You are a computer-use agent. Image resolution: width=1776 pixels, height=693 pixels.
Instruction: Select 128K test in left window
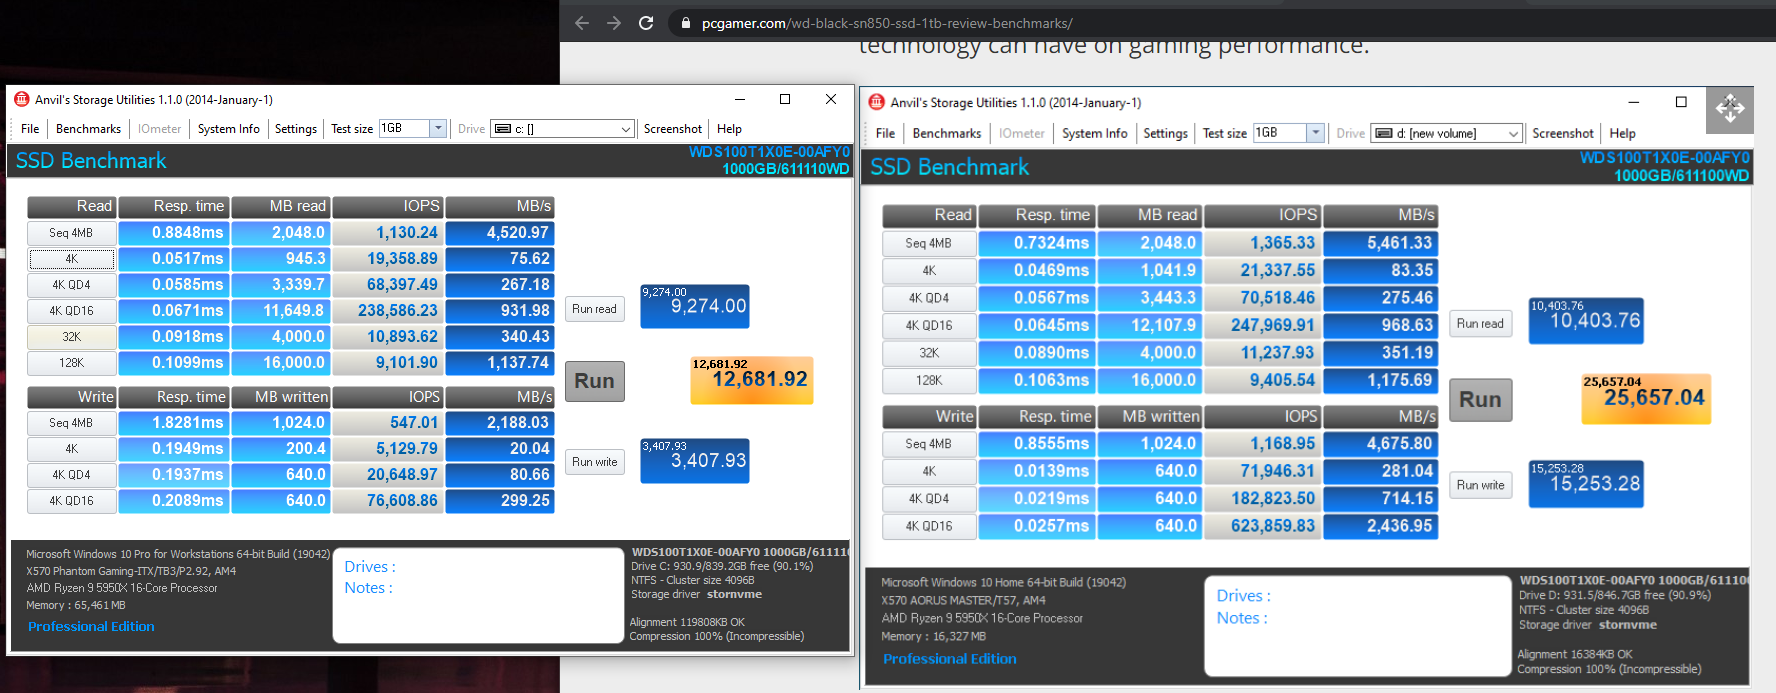71,363
